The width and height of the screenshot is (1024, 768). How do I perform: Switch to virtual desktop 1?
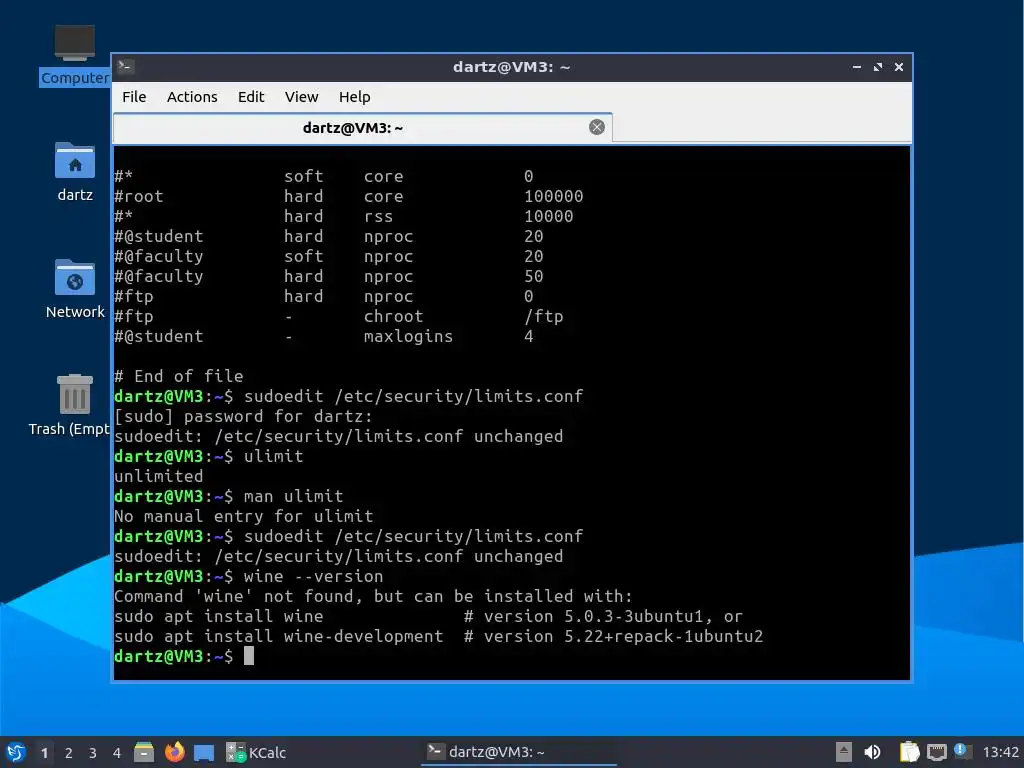coord(44,753)
